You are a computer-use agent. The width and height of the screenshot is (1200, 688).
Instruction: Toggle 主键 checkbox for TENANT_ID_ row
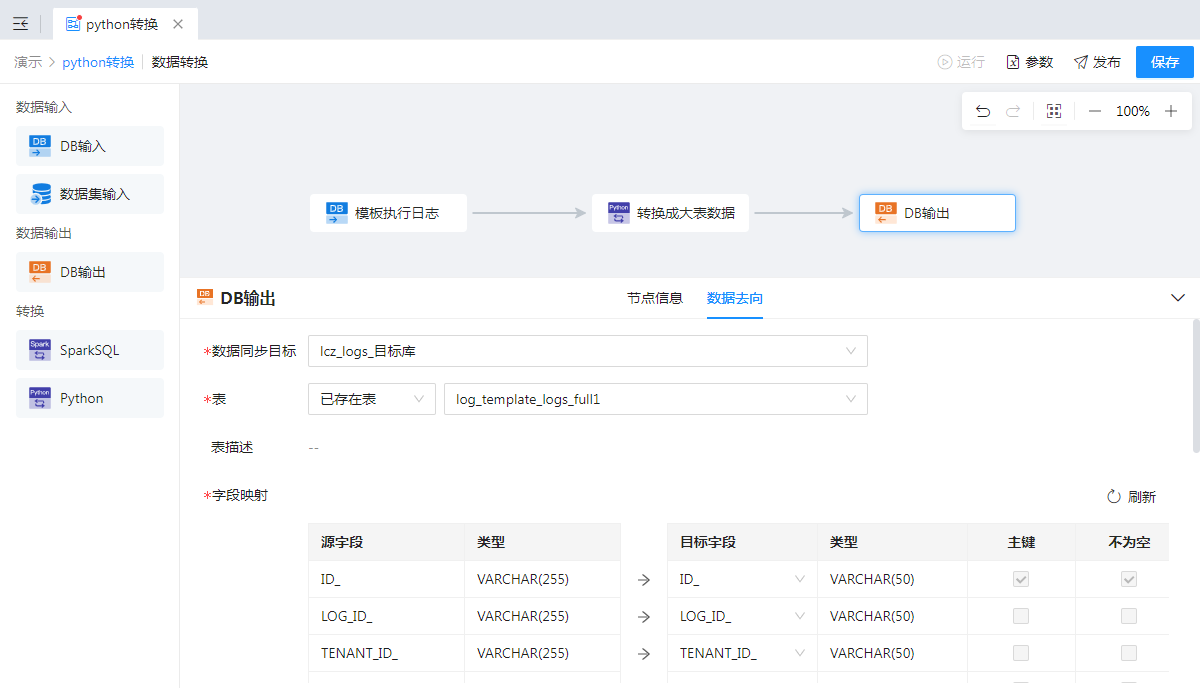coord(1020,653)
